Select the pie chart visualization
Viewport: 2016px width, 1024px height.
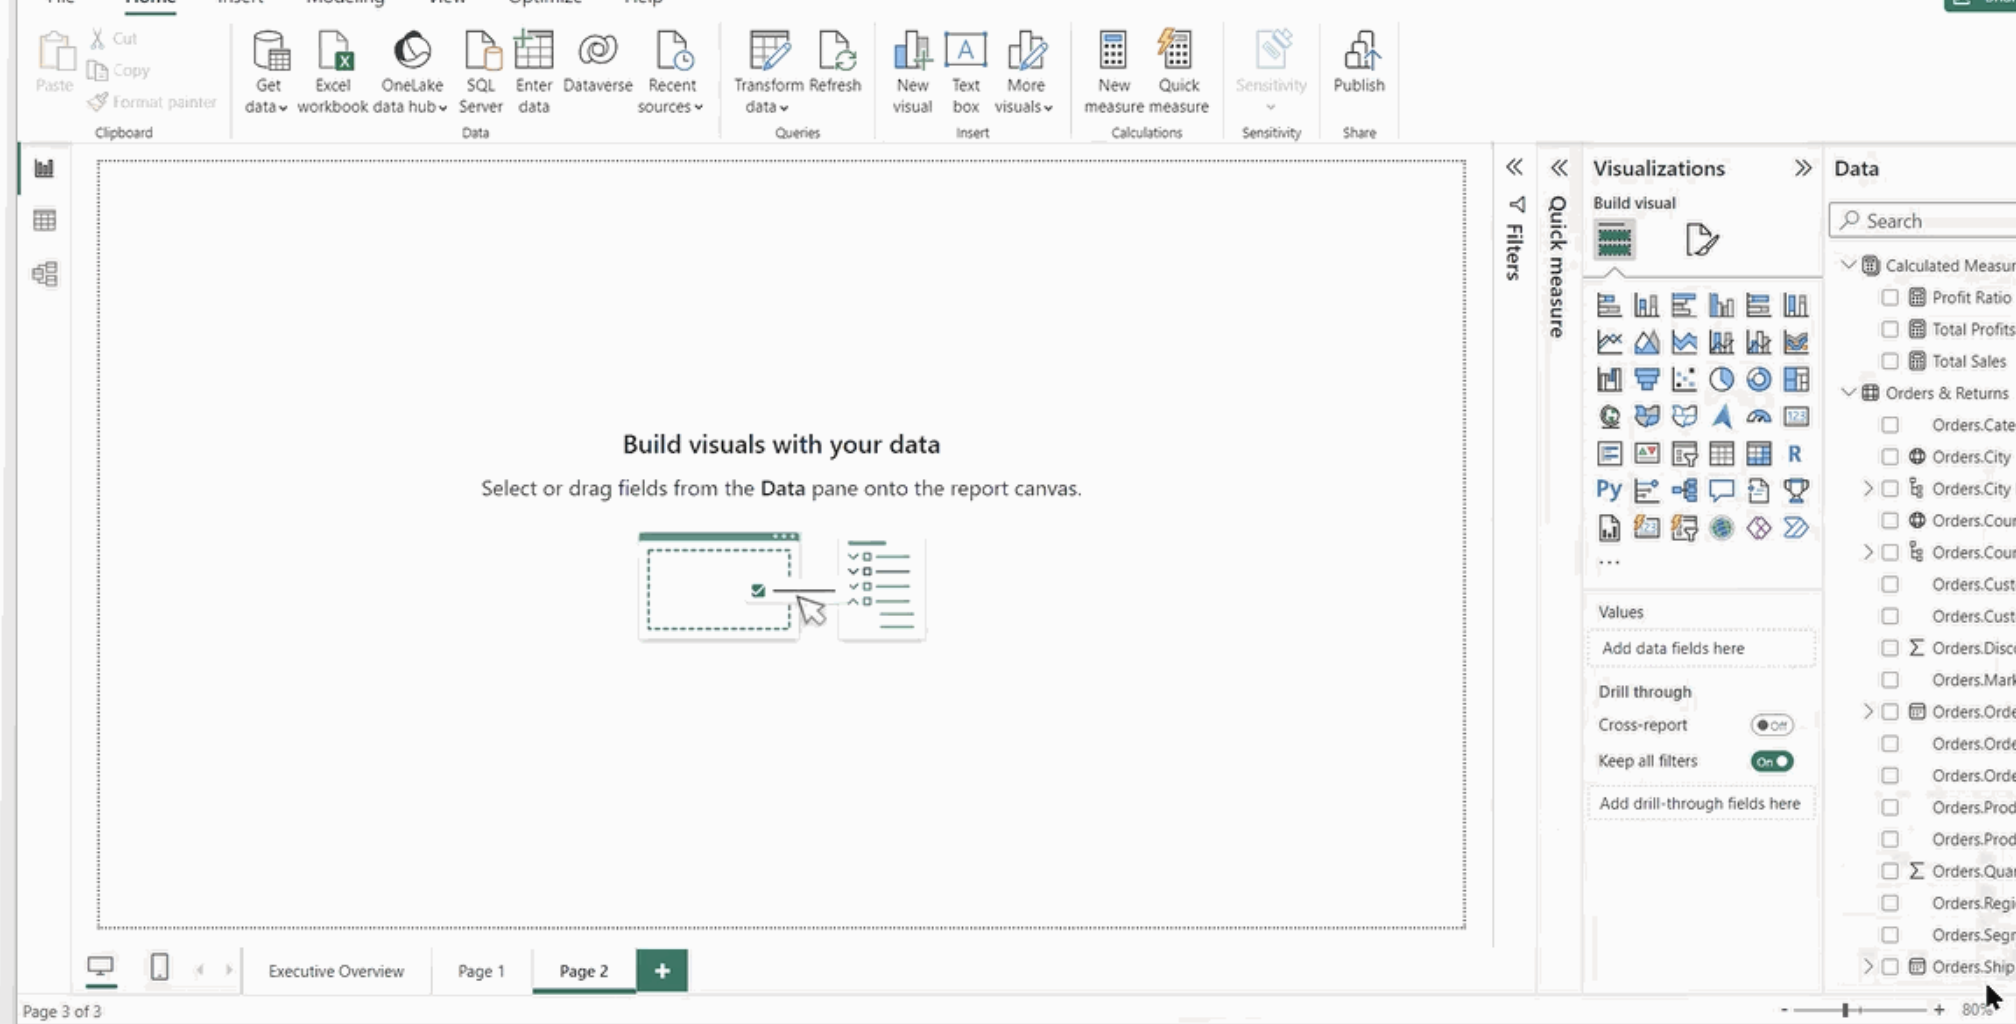pos(1722,378)
